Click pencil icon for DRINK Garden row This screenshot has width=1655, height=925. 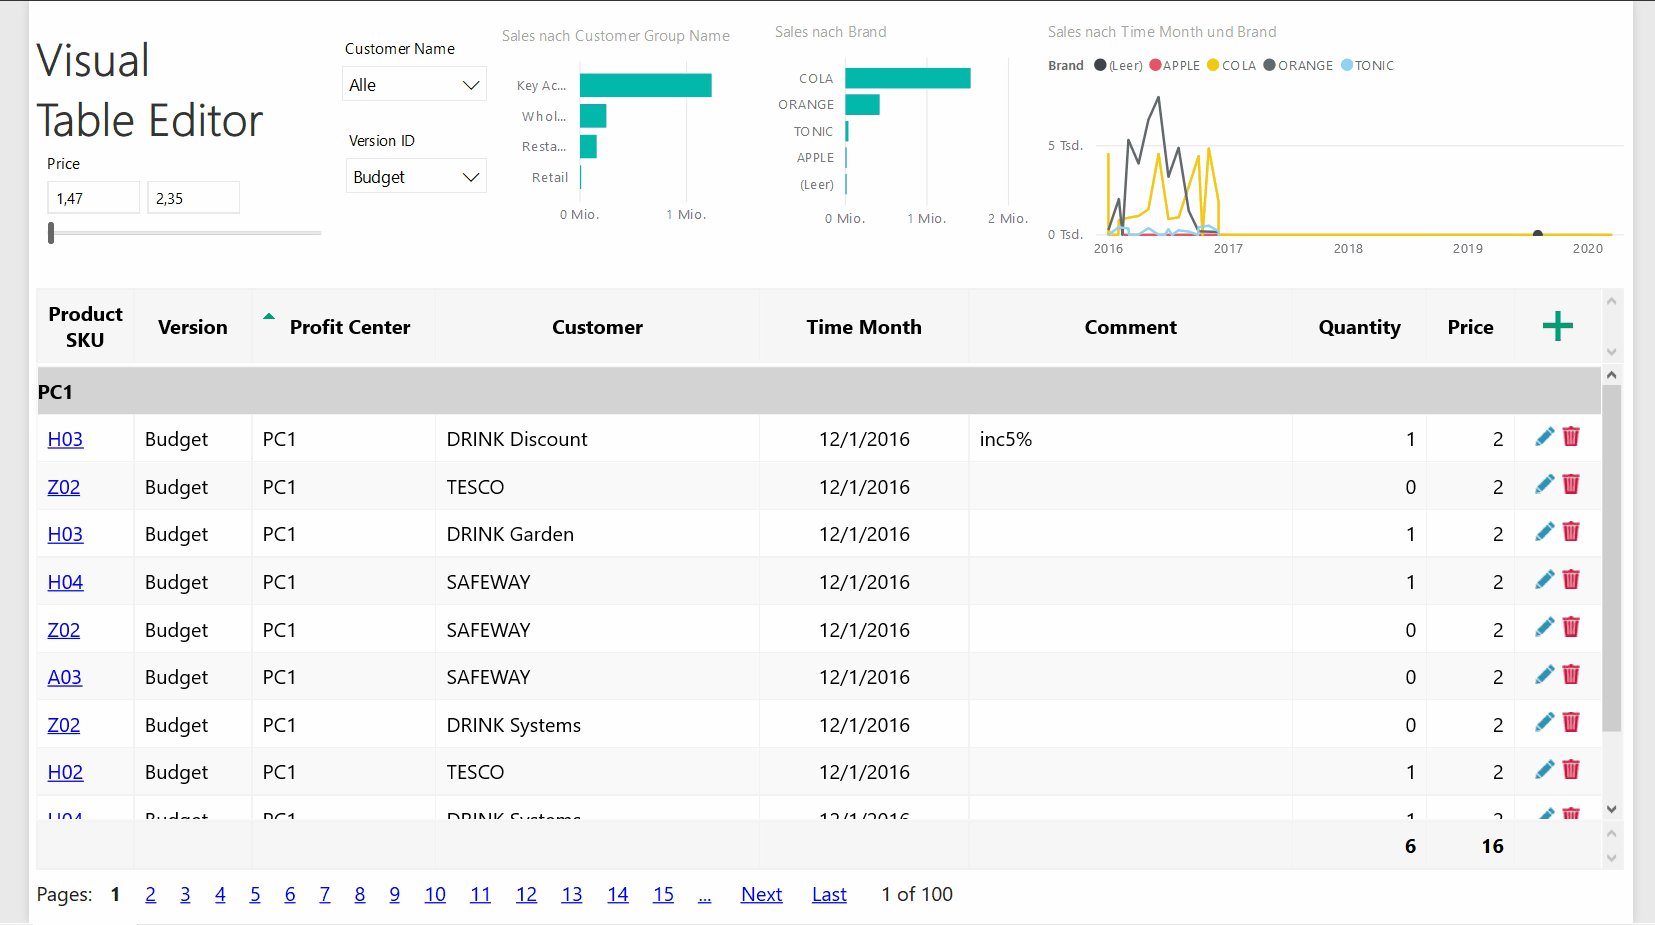(x=1544, y=532)
